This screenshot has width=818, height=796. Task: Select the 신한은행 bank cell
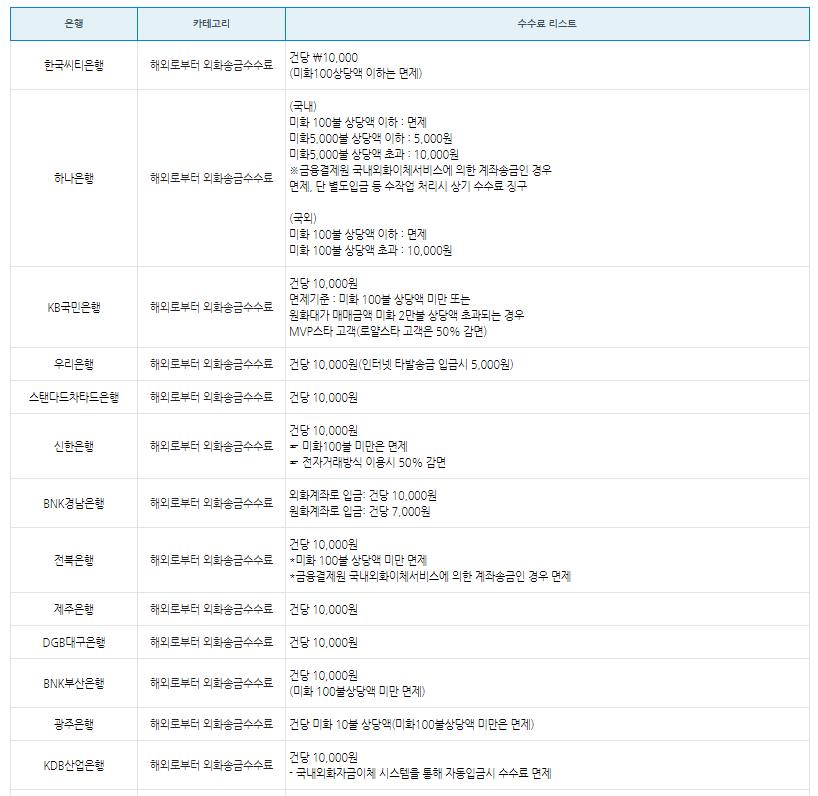[x=74, y=447]
